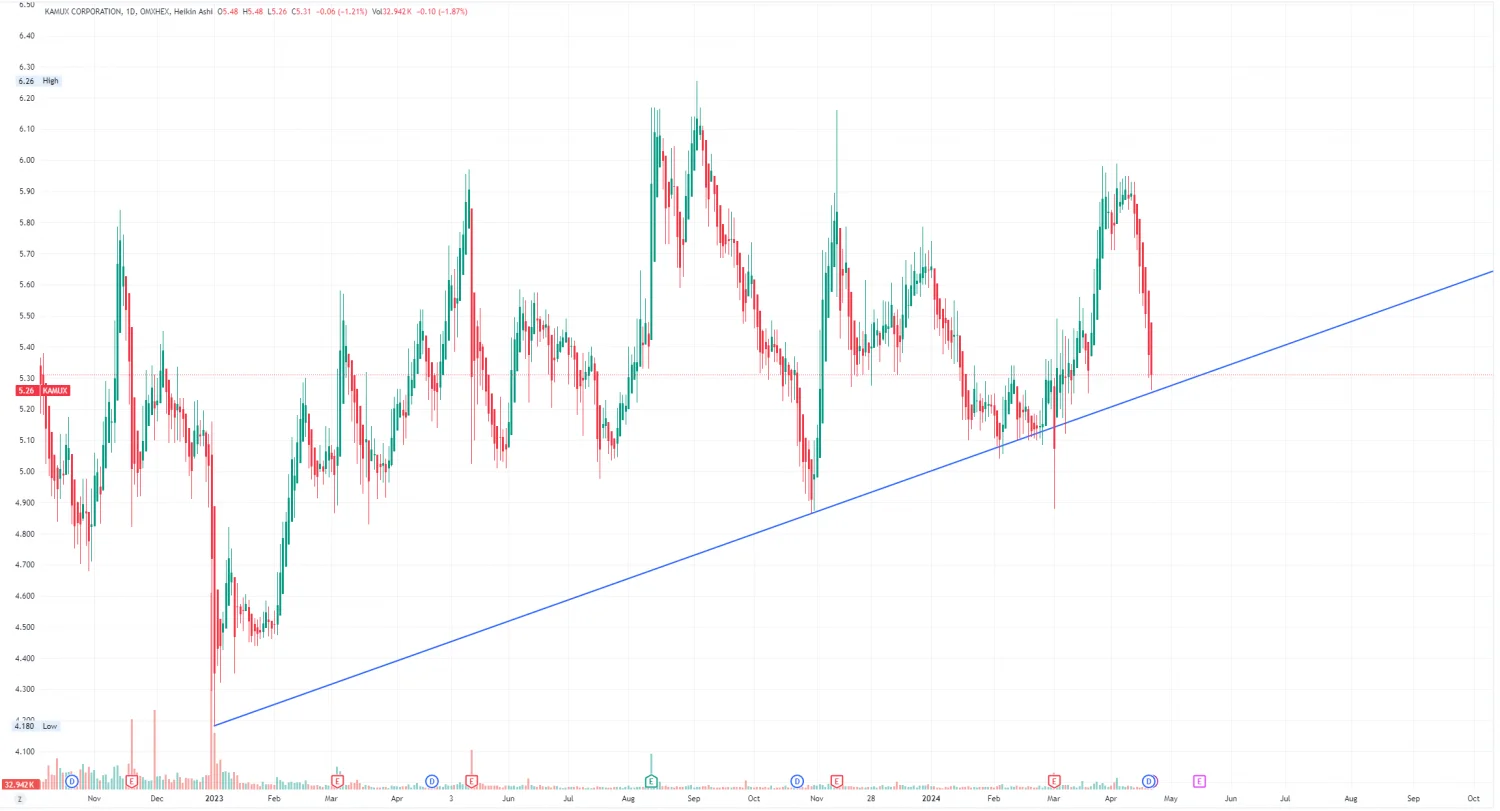Select the leftmost dividend marker before November 2022

point(71,780)
